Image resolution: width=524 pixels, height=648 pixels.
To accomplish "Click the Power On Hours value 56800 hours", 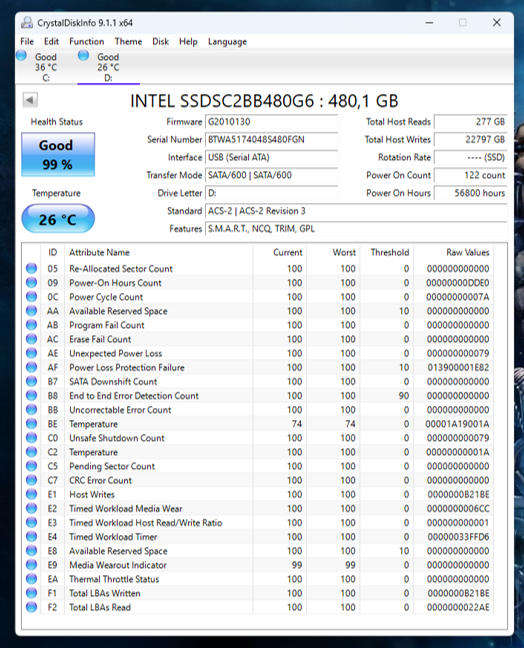I will [x=471, y=193].
